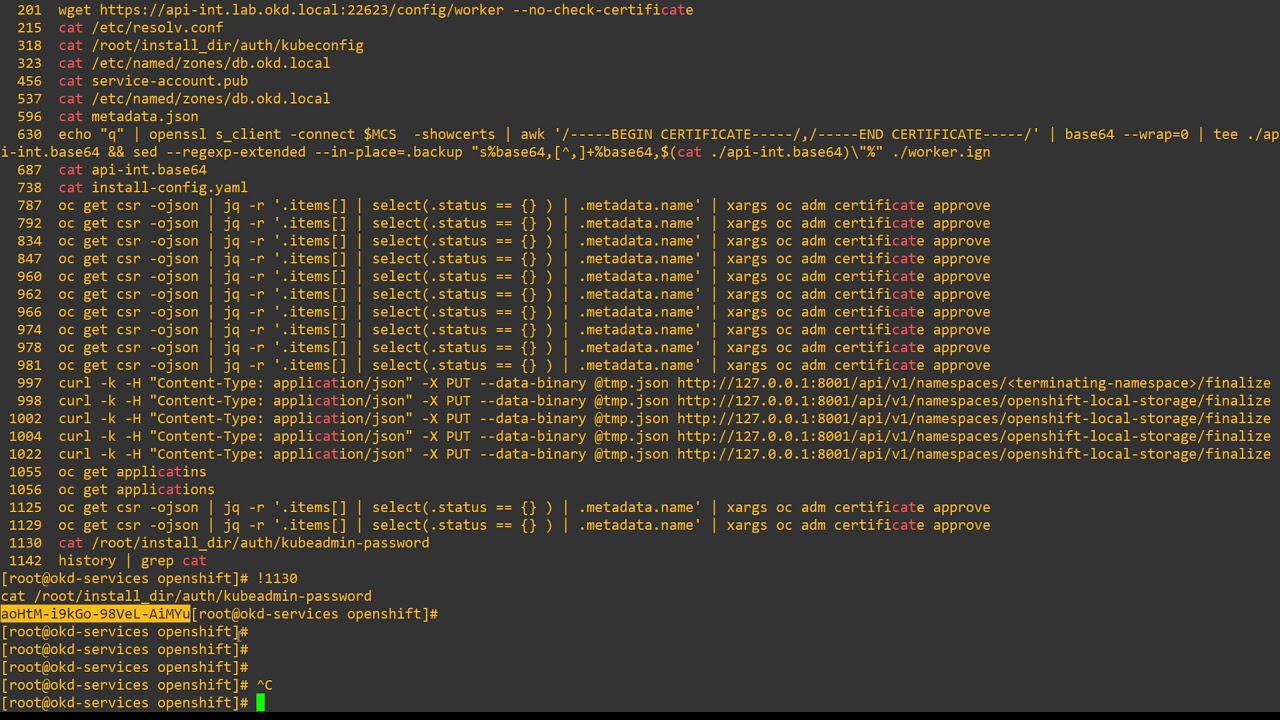
Task: Click history line 981 oc get csr command
Action: click(x=524, y=366)
